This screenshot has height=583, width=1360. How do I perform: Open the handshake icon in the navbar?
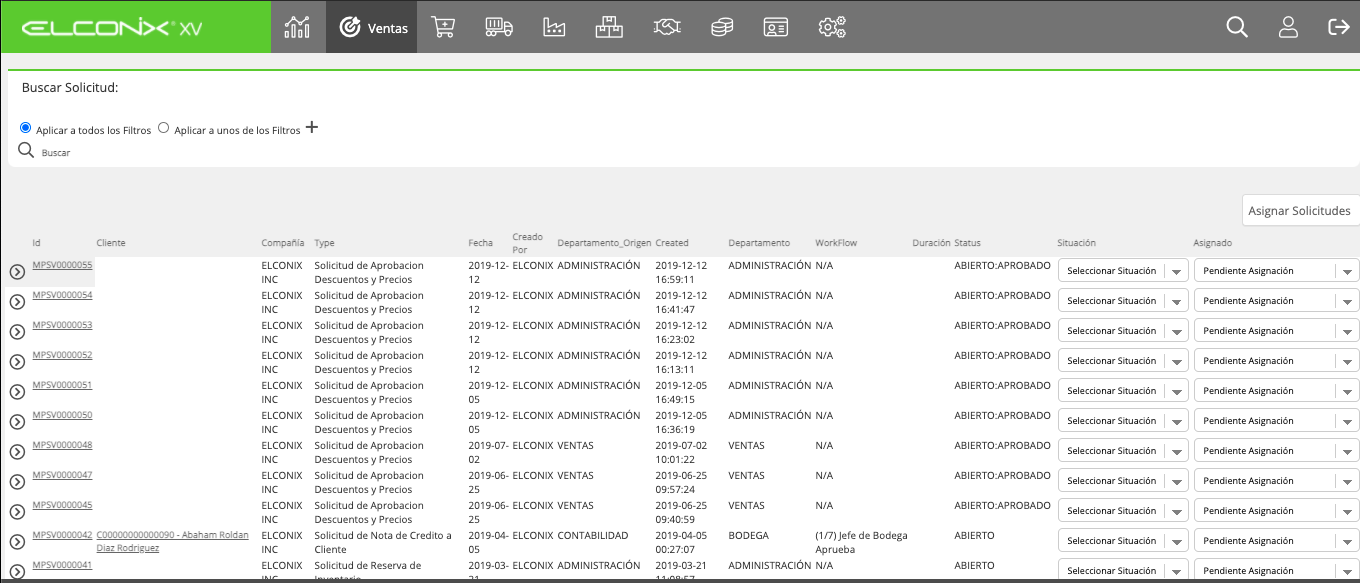(666, 27)
